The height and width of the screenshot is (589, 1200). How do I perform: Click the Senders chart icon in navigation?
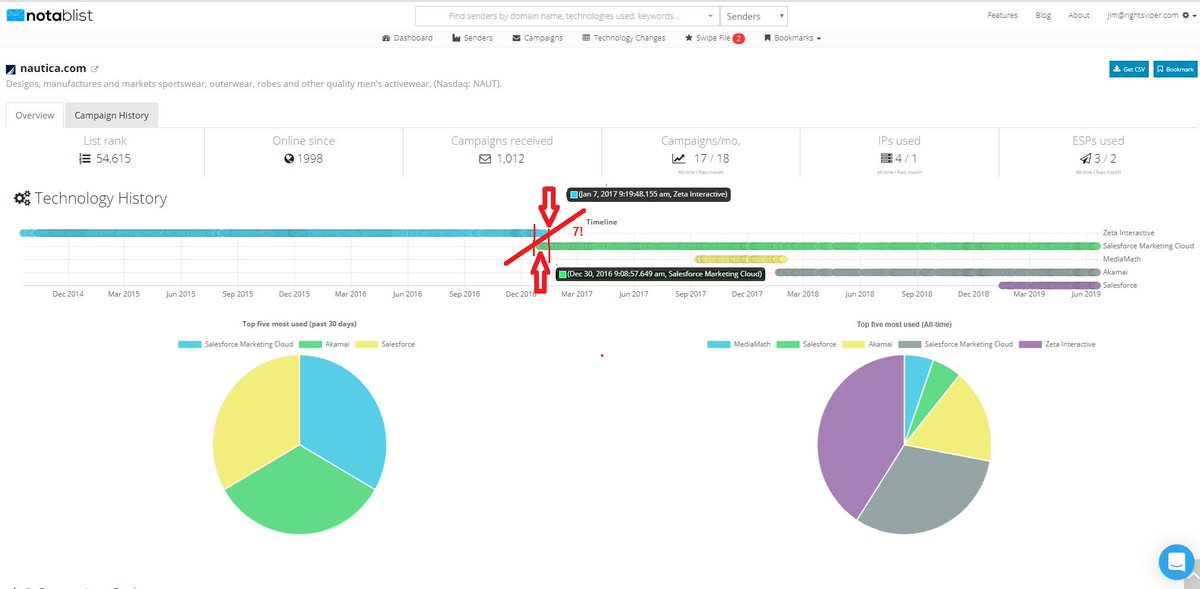pos(457,36)
